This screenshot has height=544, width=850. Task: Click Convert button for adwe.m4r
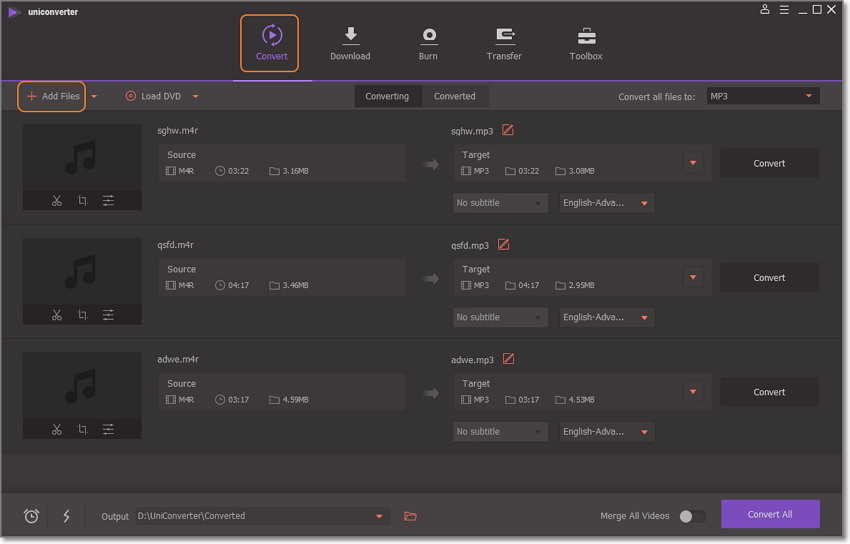tap(769, 392)
